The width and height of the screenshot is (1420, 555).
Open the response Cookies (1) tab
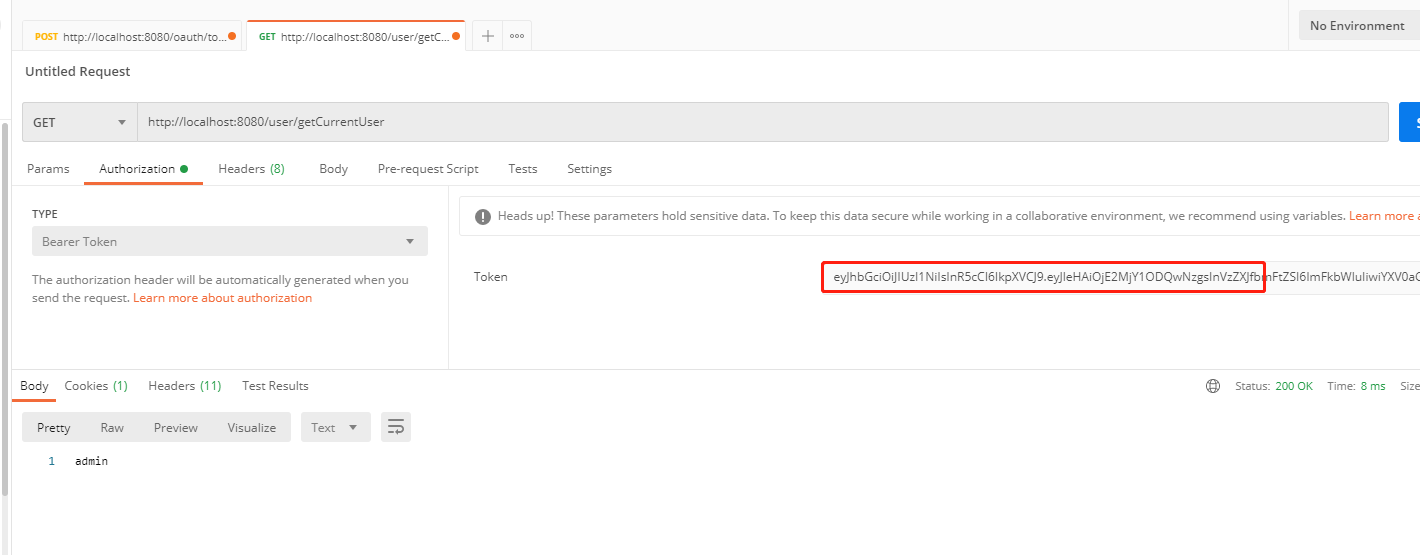(96, 386)
